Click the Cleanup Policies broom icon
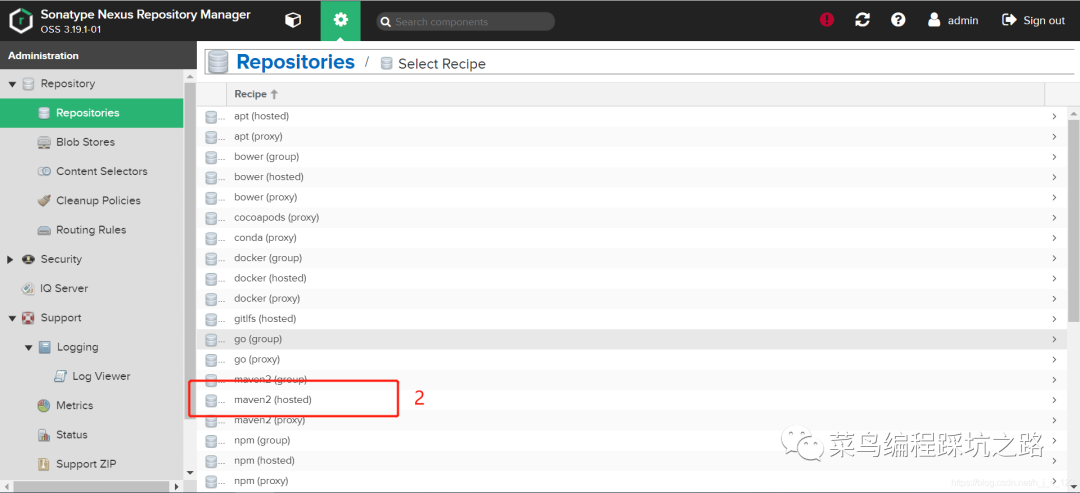This screenshot has width=1080, height=493. pos(44,200)
